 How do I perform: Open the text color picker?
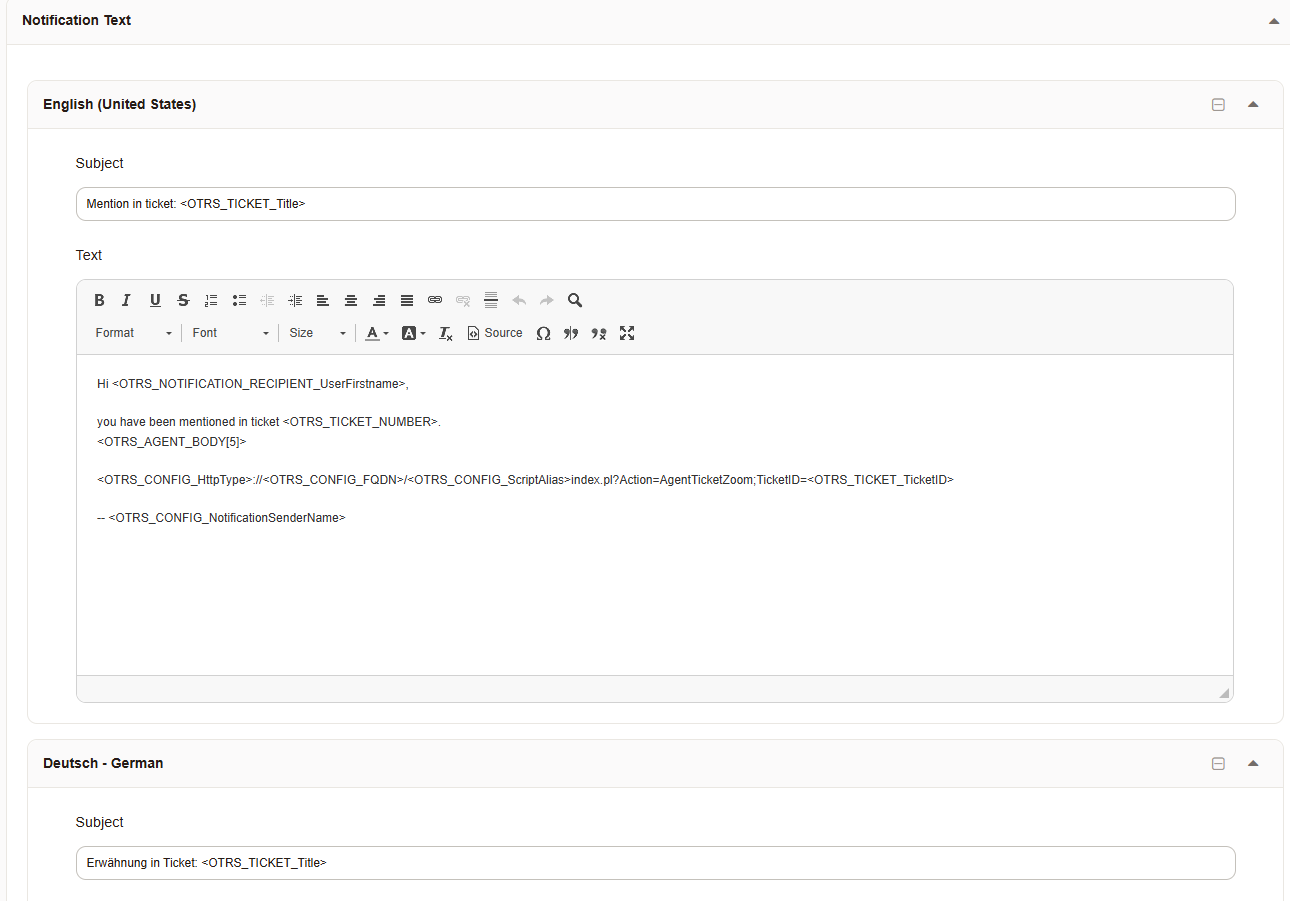376,333
